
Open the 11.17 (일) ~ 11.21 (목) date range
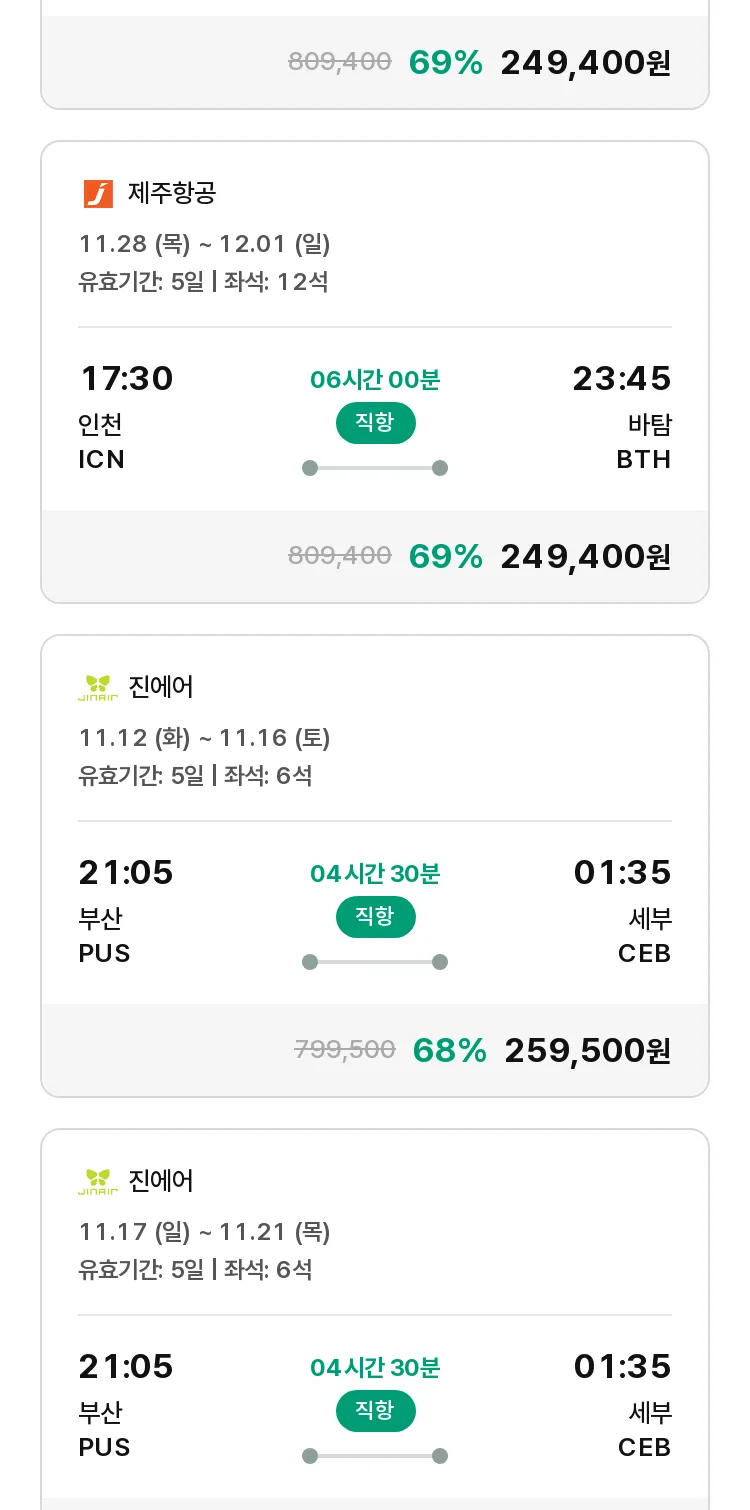click(204, 1232)
